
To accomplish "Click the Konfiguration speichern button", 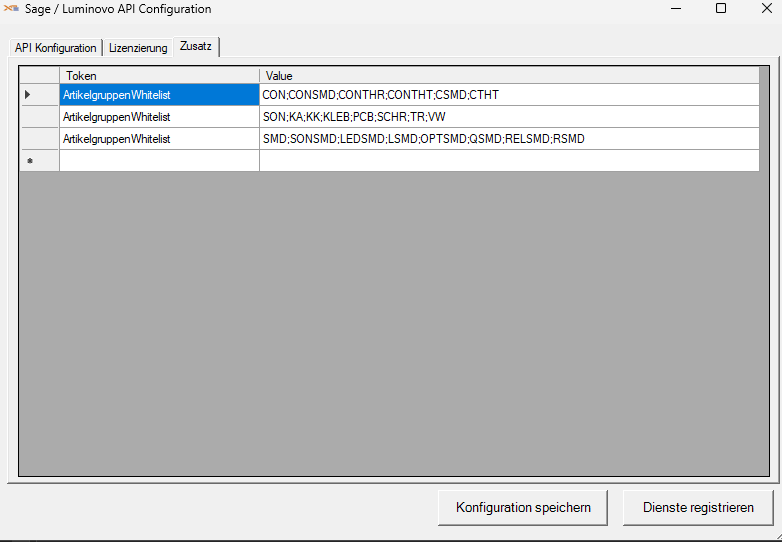I will click(x=523, y=507).
